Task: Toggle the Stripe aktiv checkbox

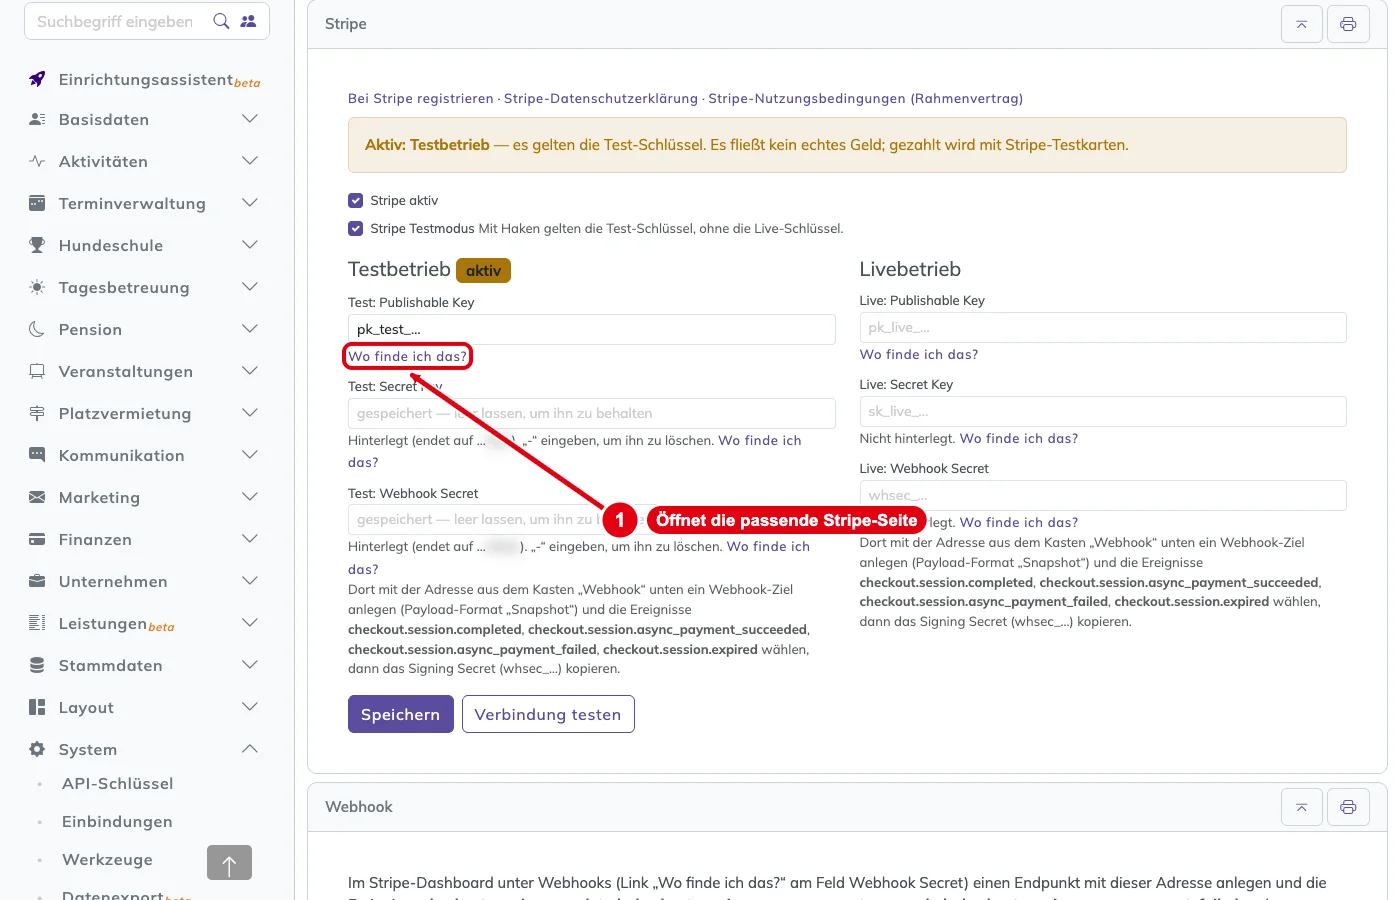Action: click(x=355, y=200)
